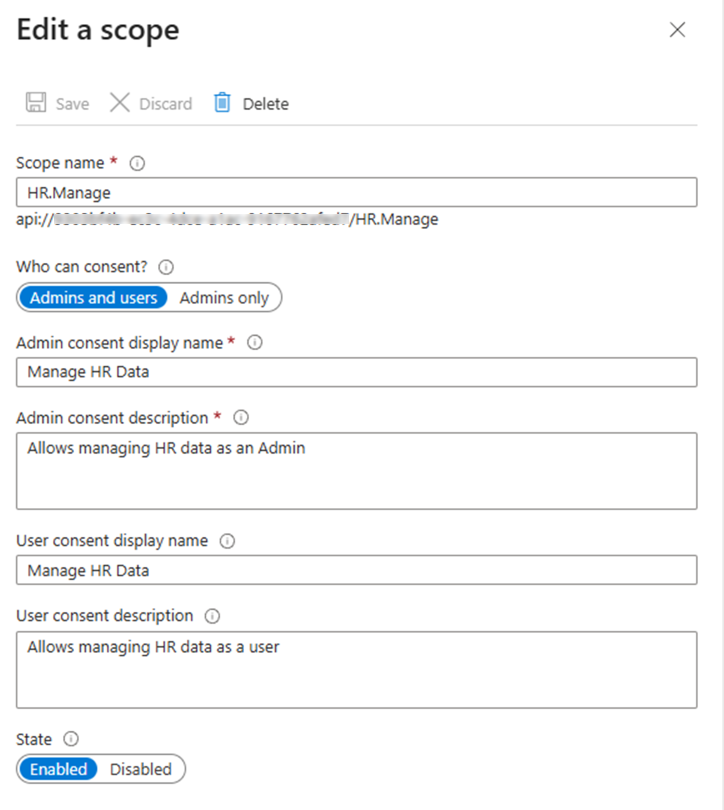Click inside the Scope name field
The image size is (724, 810).
click(x=356, y=192)
